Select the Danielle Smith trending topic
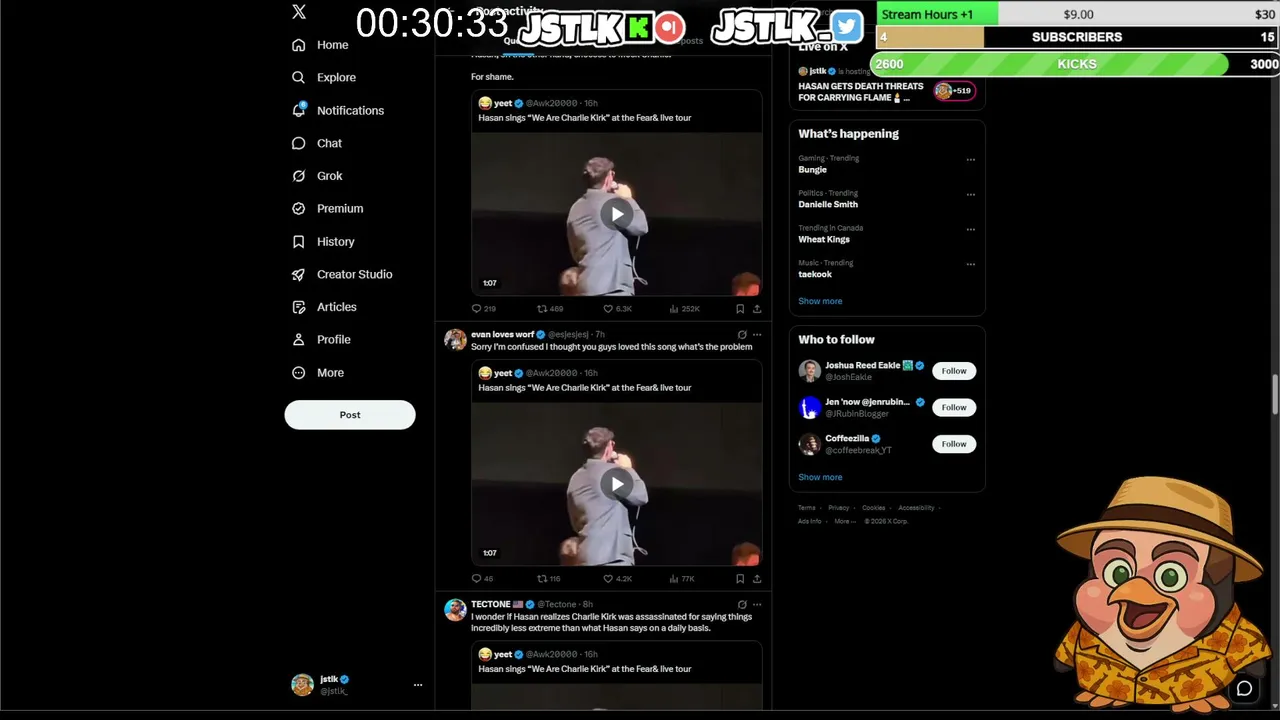 coord(828,205)
